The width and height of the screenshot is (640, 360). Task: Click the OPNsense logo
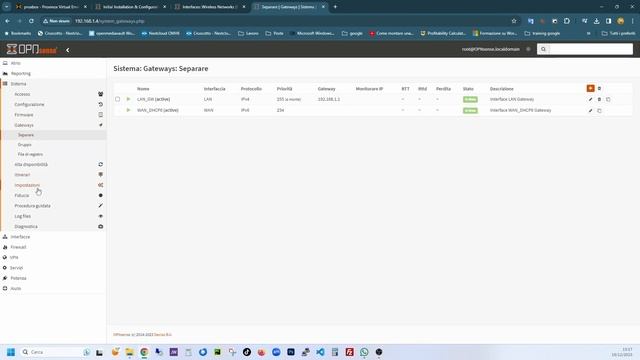tap(32, 49)
